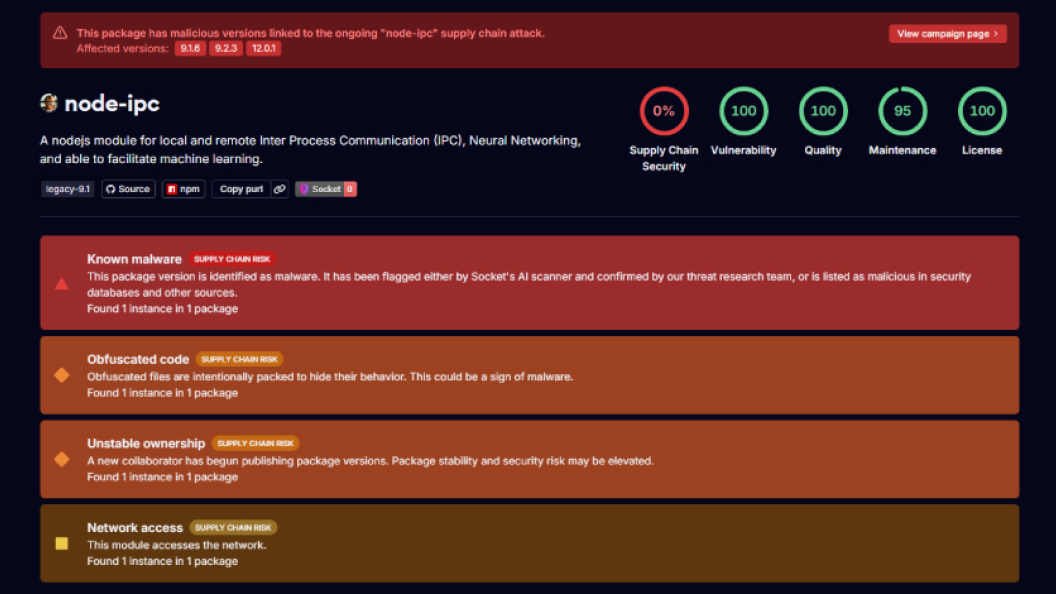Click the warning triangle icon in the banner
1056x594 pixels.
click(60, 32)
